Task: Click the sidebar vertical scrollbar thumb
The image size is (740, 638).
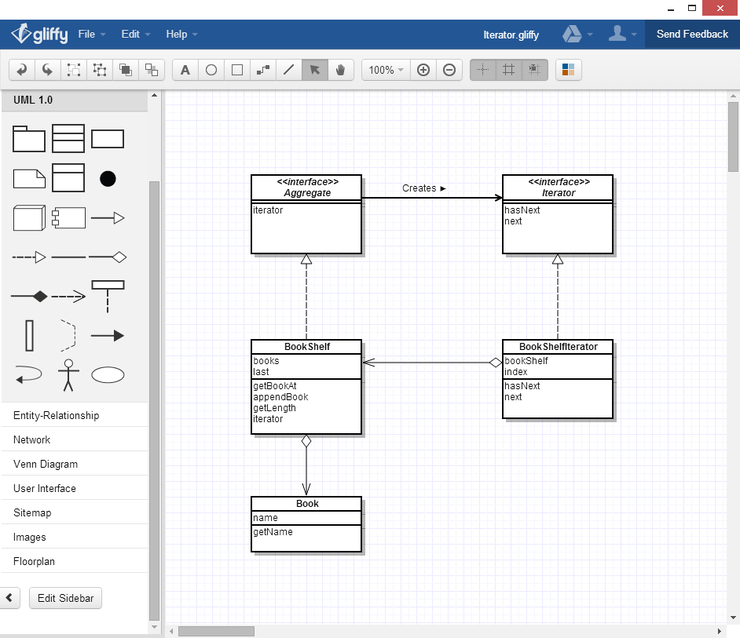Action: click(x=154, y=401)
